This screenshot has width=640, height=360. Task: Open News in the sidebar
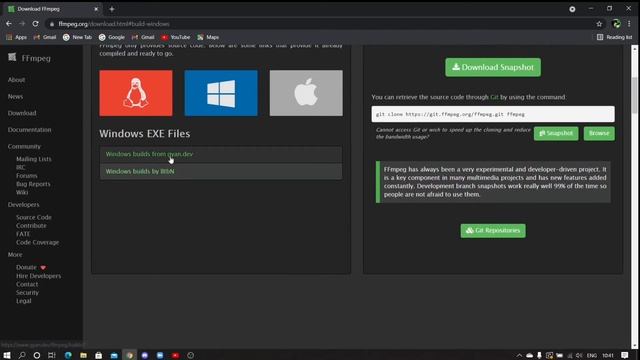(15, 97)
